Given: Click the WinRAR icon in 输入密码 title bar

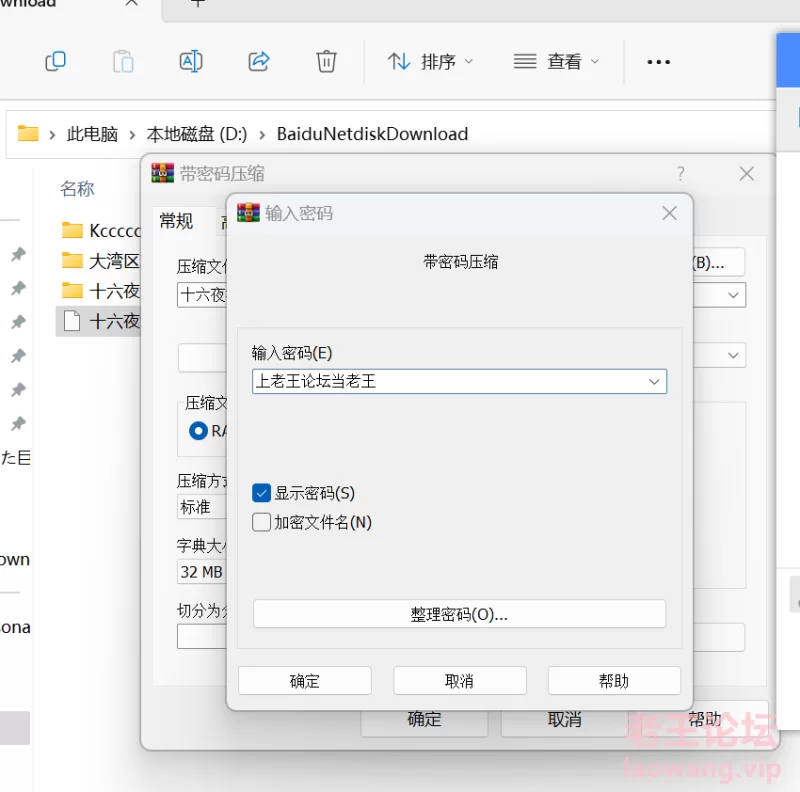Looking at the screenshot, I should click(x=249, y=213).
